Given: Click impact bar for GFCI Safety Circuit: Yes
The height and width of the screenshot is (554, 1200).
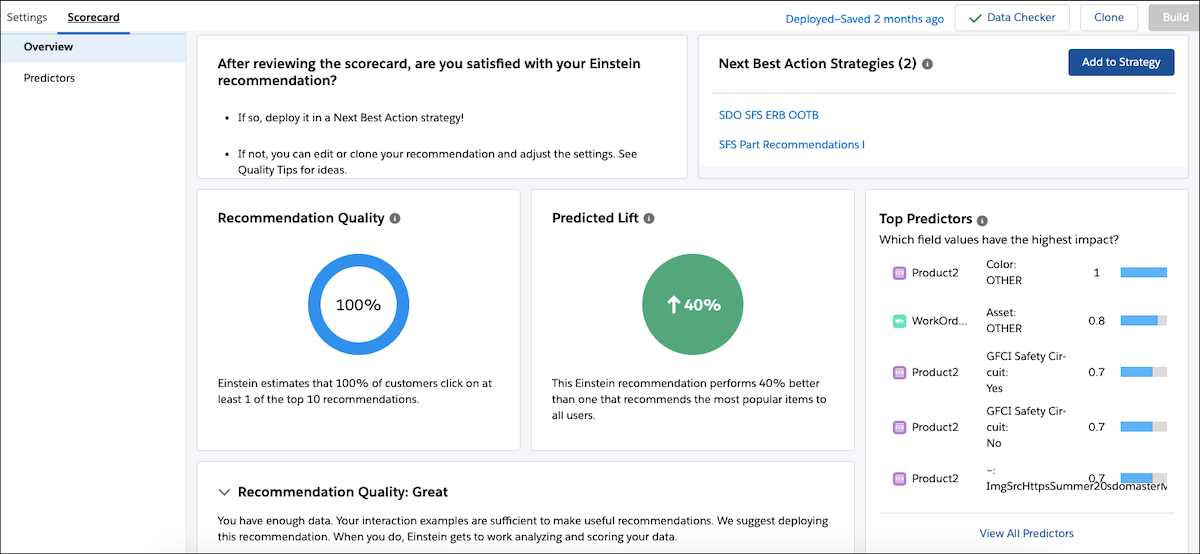Looking at the screenshot, I should click(1144, 372).
